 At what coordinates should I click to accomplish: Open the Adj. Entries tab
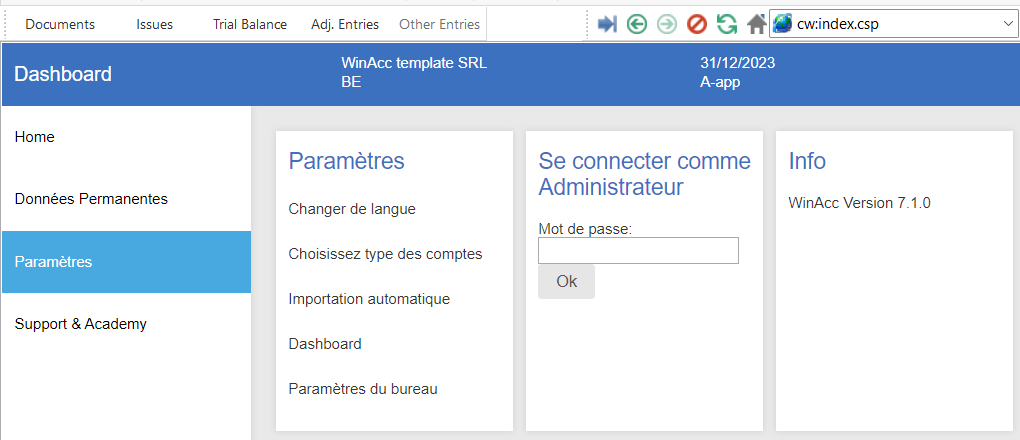point(345,25)
